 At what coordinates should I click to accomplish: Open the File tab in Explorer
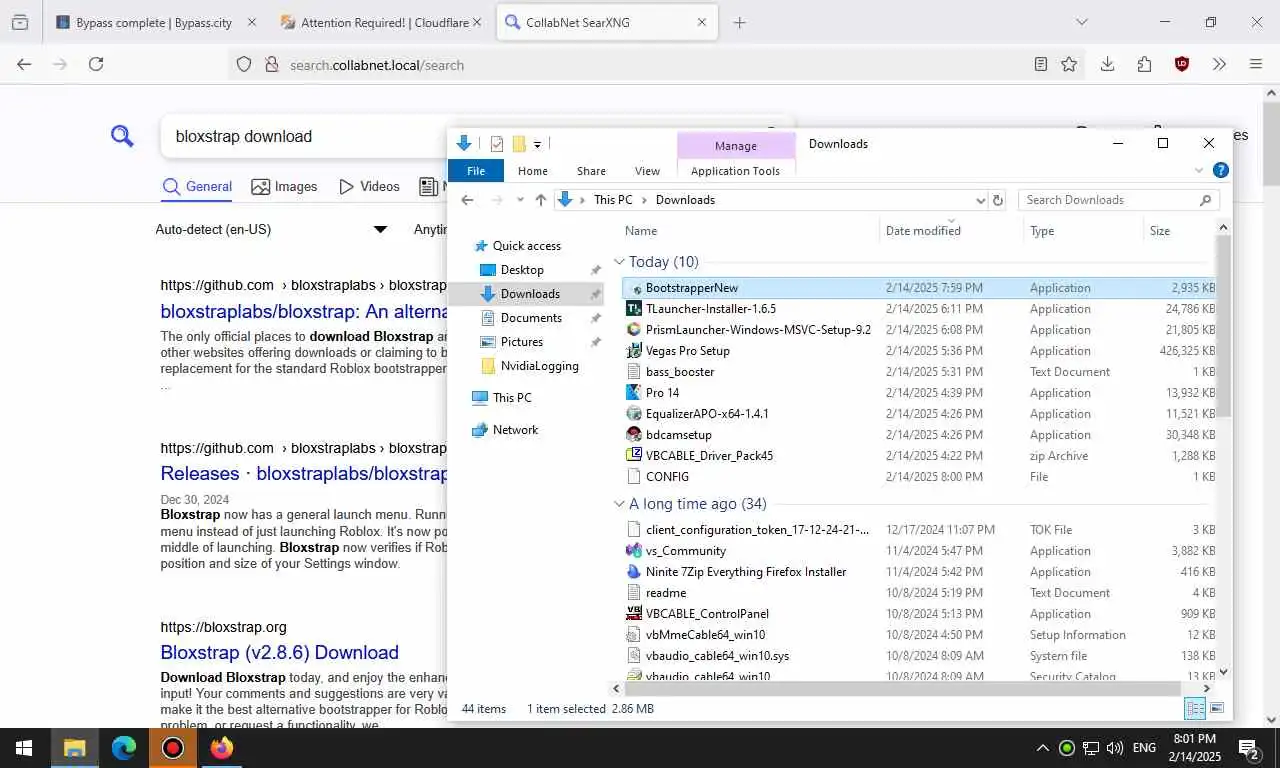tap(476, 171)
